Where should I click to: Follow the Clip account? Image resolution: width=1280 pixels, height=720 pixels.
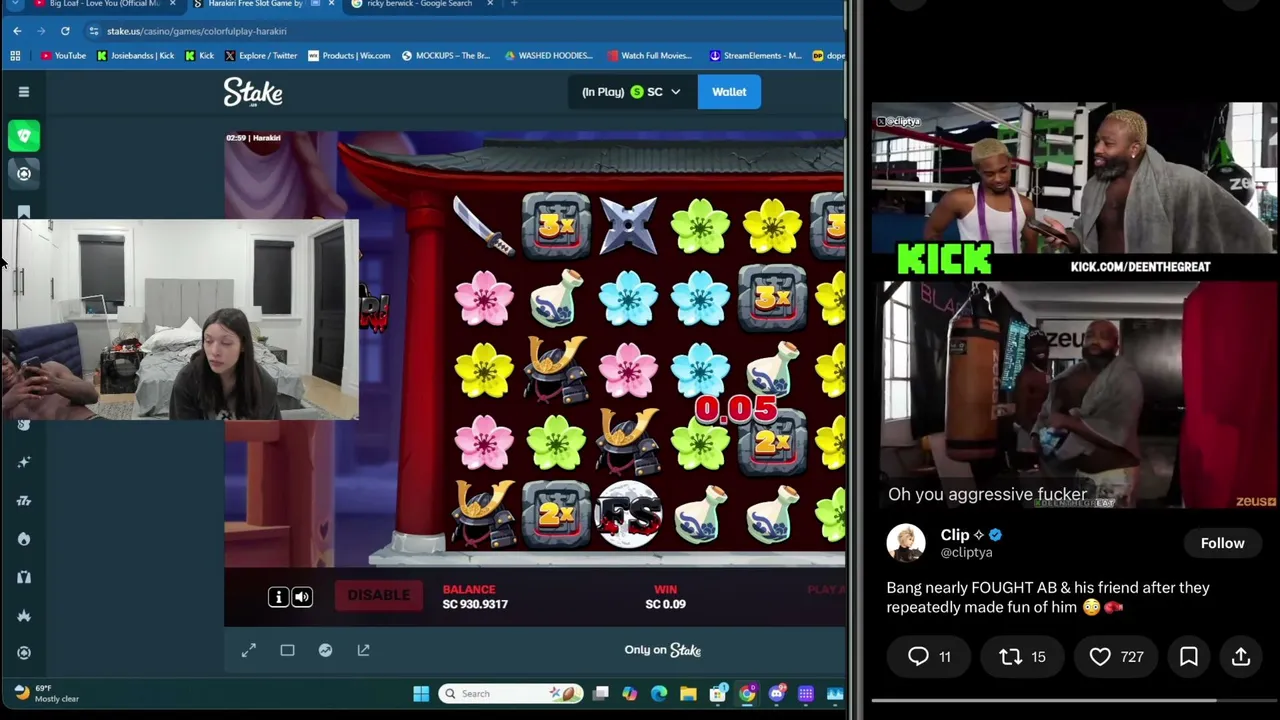pos(1222,543)
